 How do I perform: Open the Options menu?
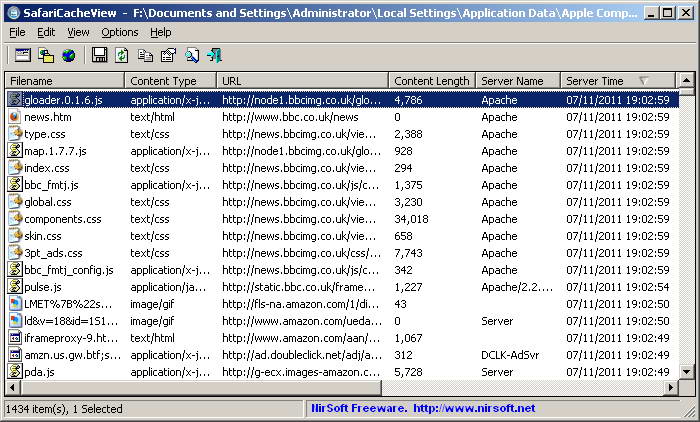[119, 32]
